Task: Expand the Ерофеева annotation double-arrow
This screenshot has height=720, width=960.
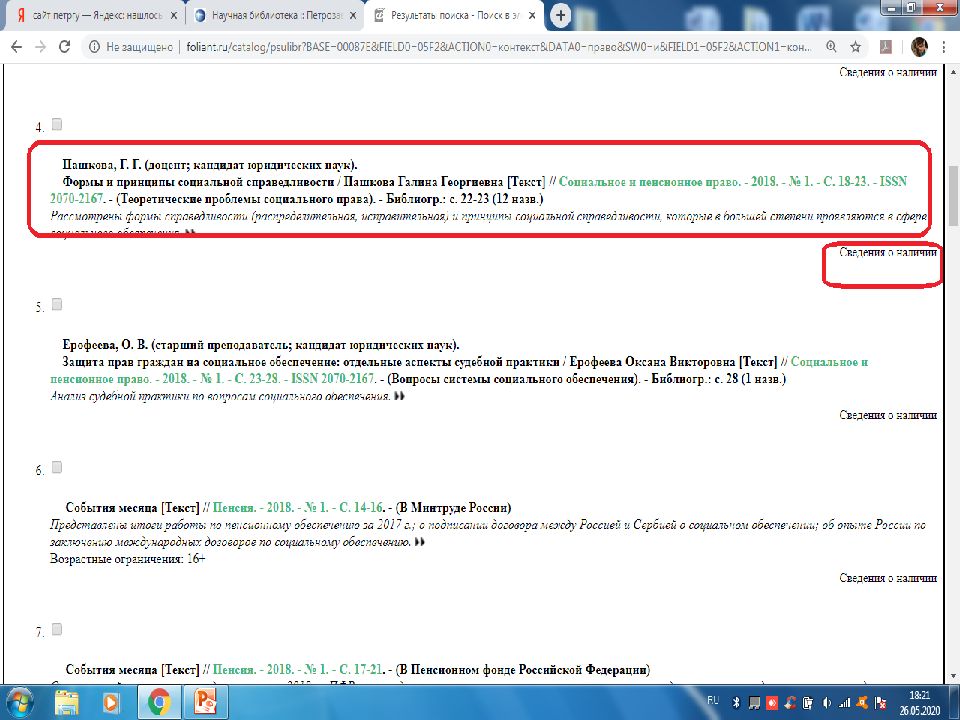Action: (x=400, y=397)
